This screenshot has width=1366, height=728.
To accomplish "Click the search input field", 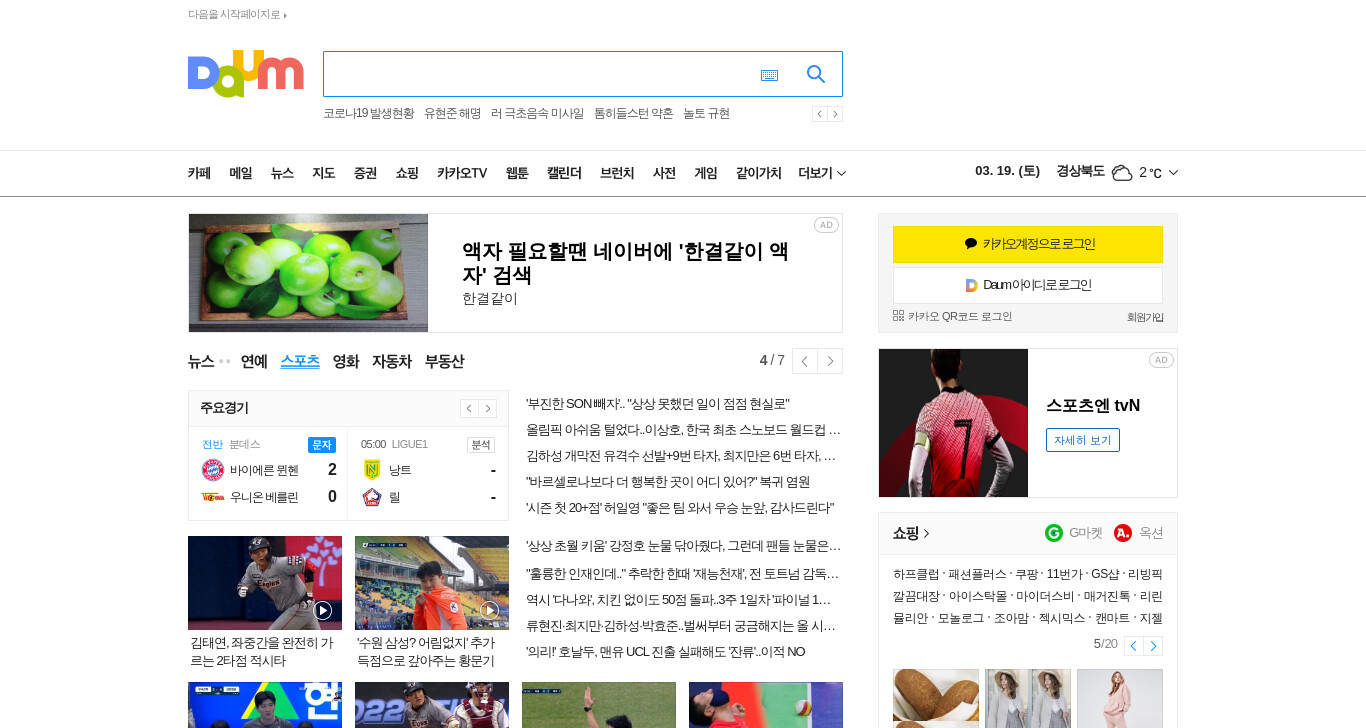I will 540,74.
